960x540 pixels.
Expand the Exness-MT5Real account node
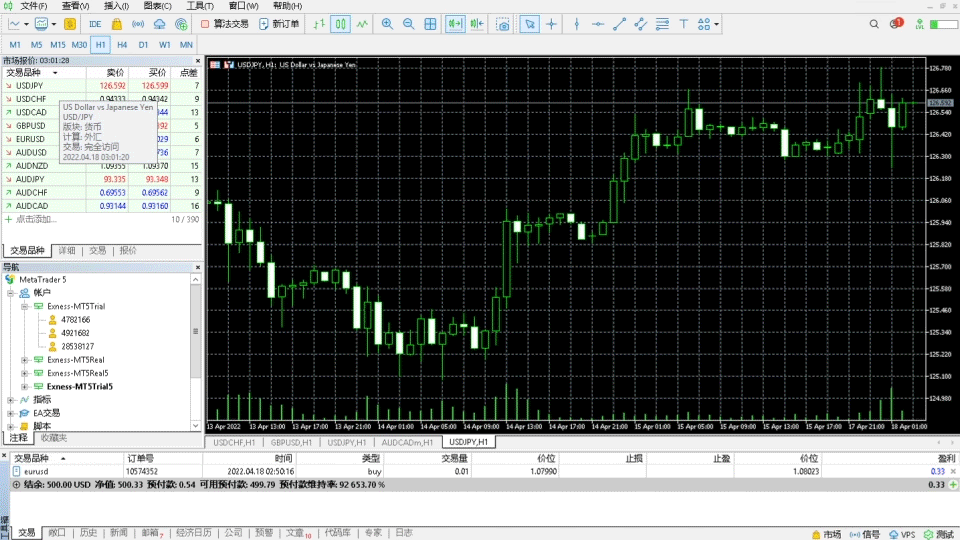[x=24, y=359]
